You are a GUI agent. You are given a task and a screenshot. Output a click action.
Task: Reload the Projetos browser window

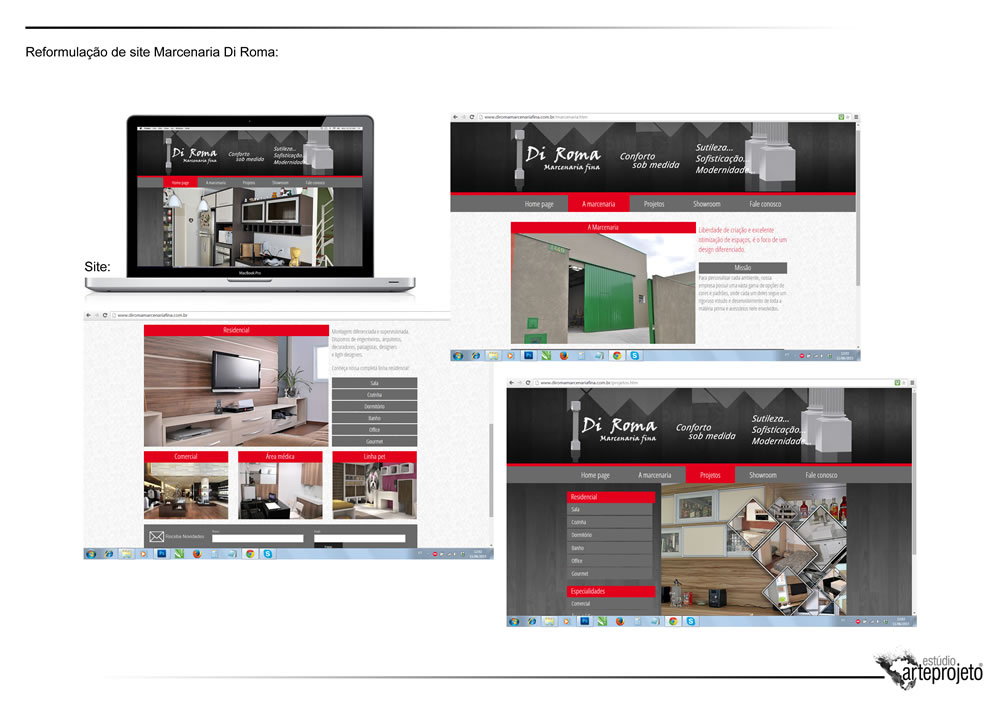pyautogui.click(x=528, y=383)
